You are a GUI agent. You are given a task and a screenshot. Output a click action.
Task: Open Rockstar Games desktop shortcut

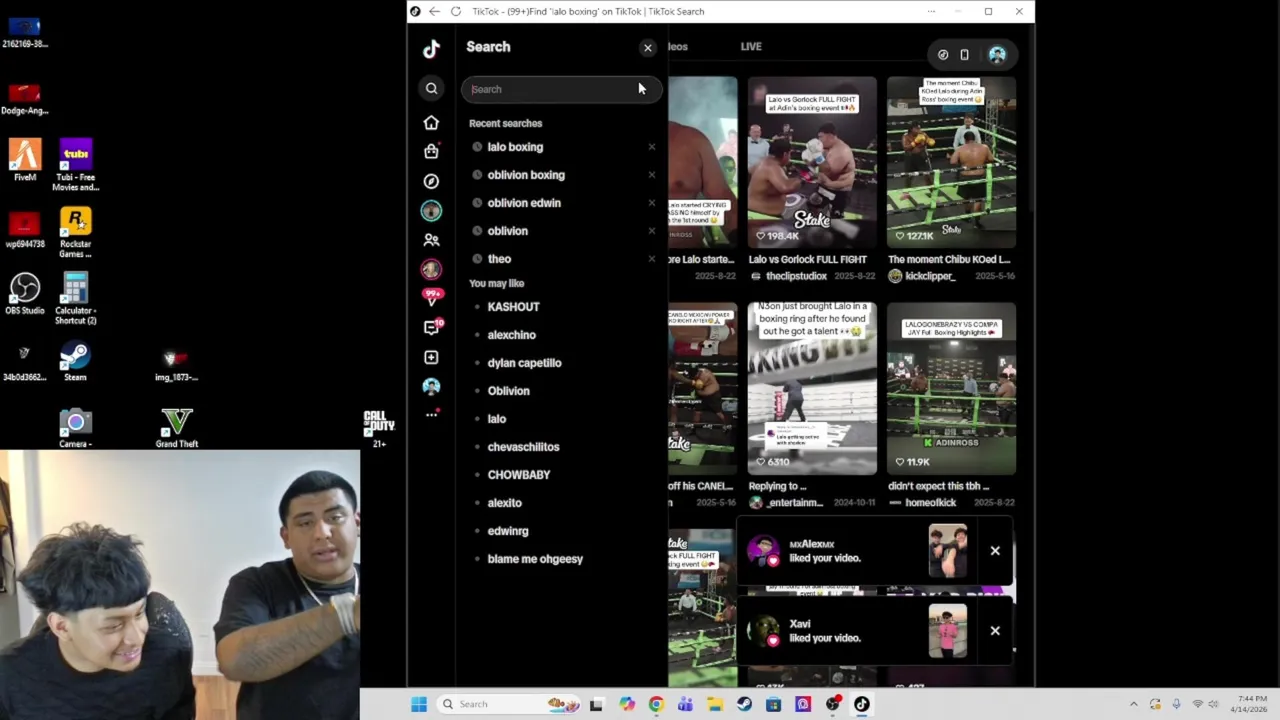point(75,232)
